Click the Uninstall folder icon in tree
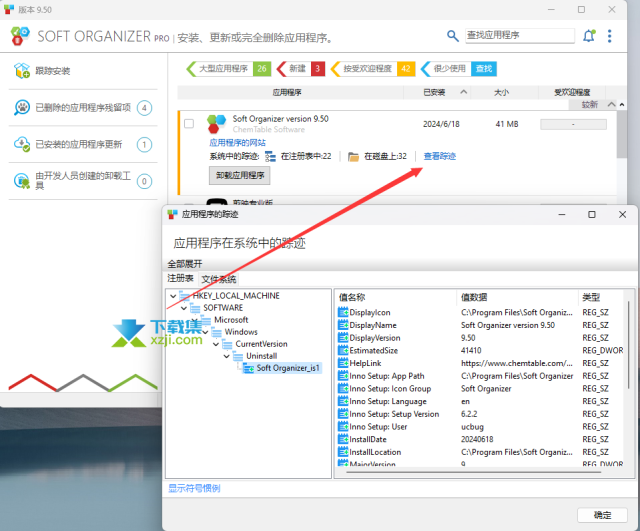 238,356
